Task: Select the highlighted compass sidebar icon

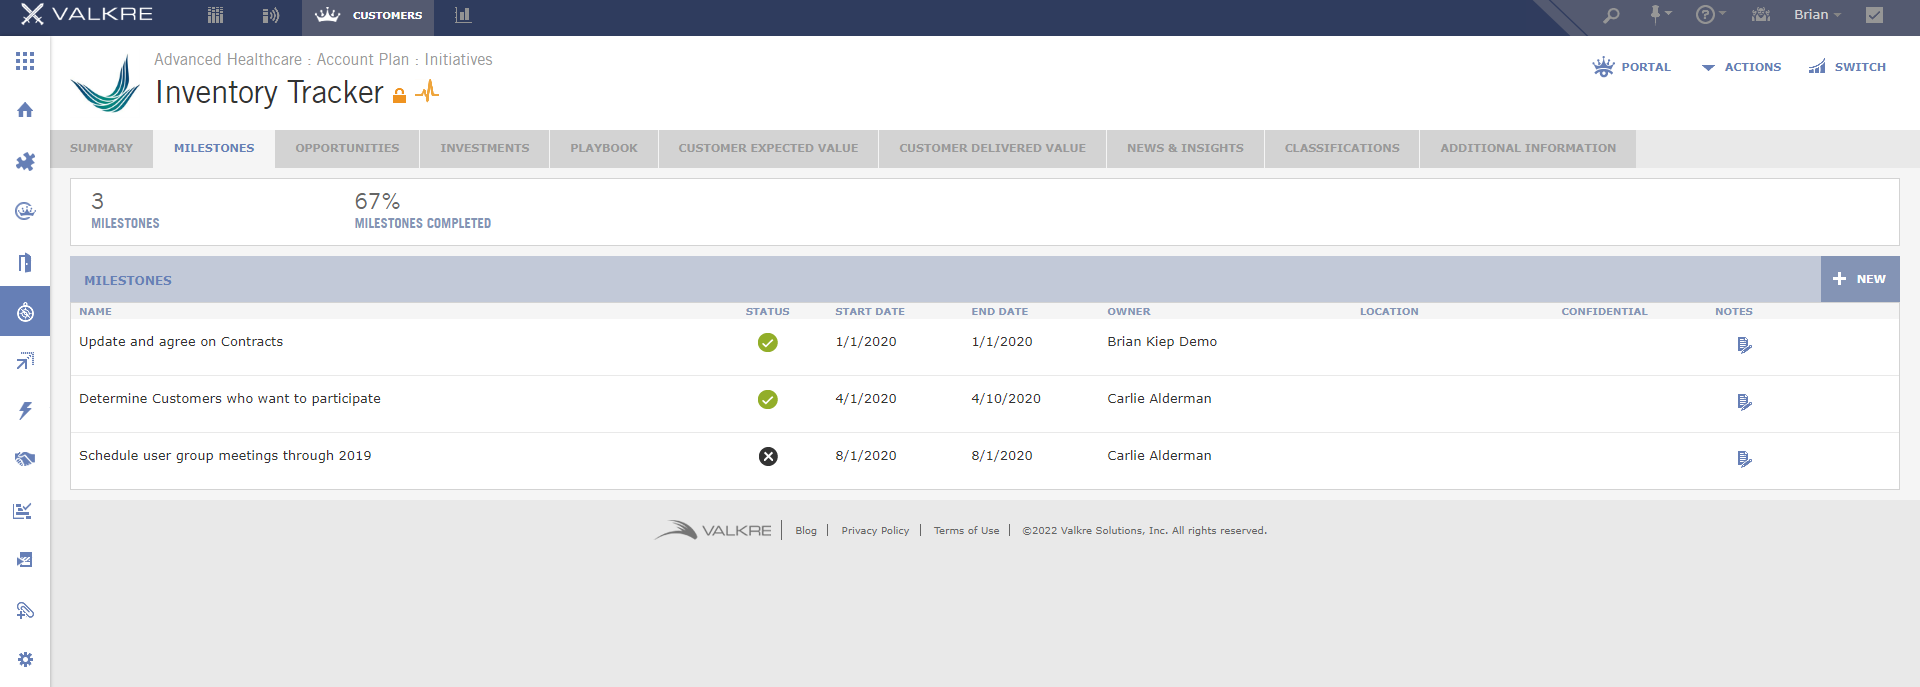Action: click(25, 312)
